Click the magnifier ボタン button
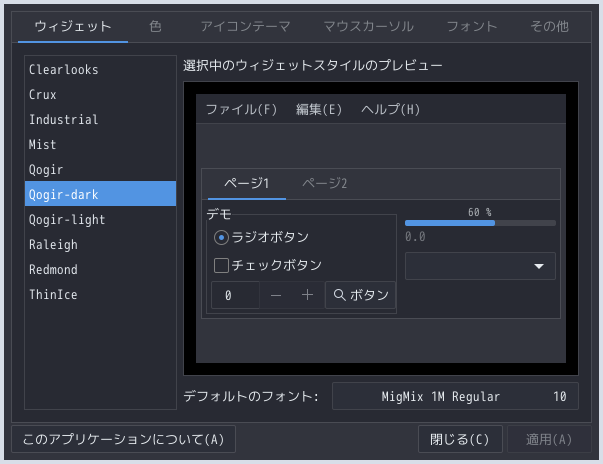The image size is (603, 464). tap(360, 295)
